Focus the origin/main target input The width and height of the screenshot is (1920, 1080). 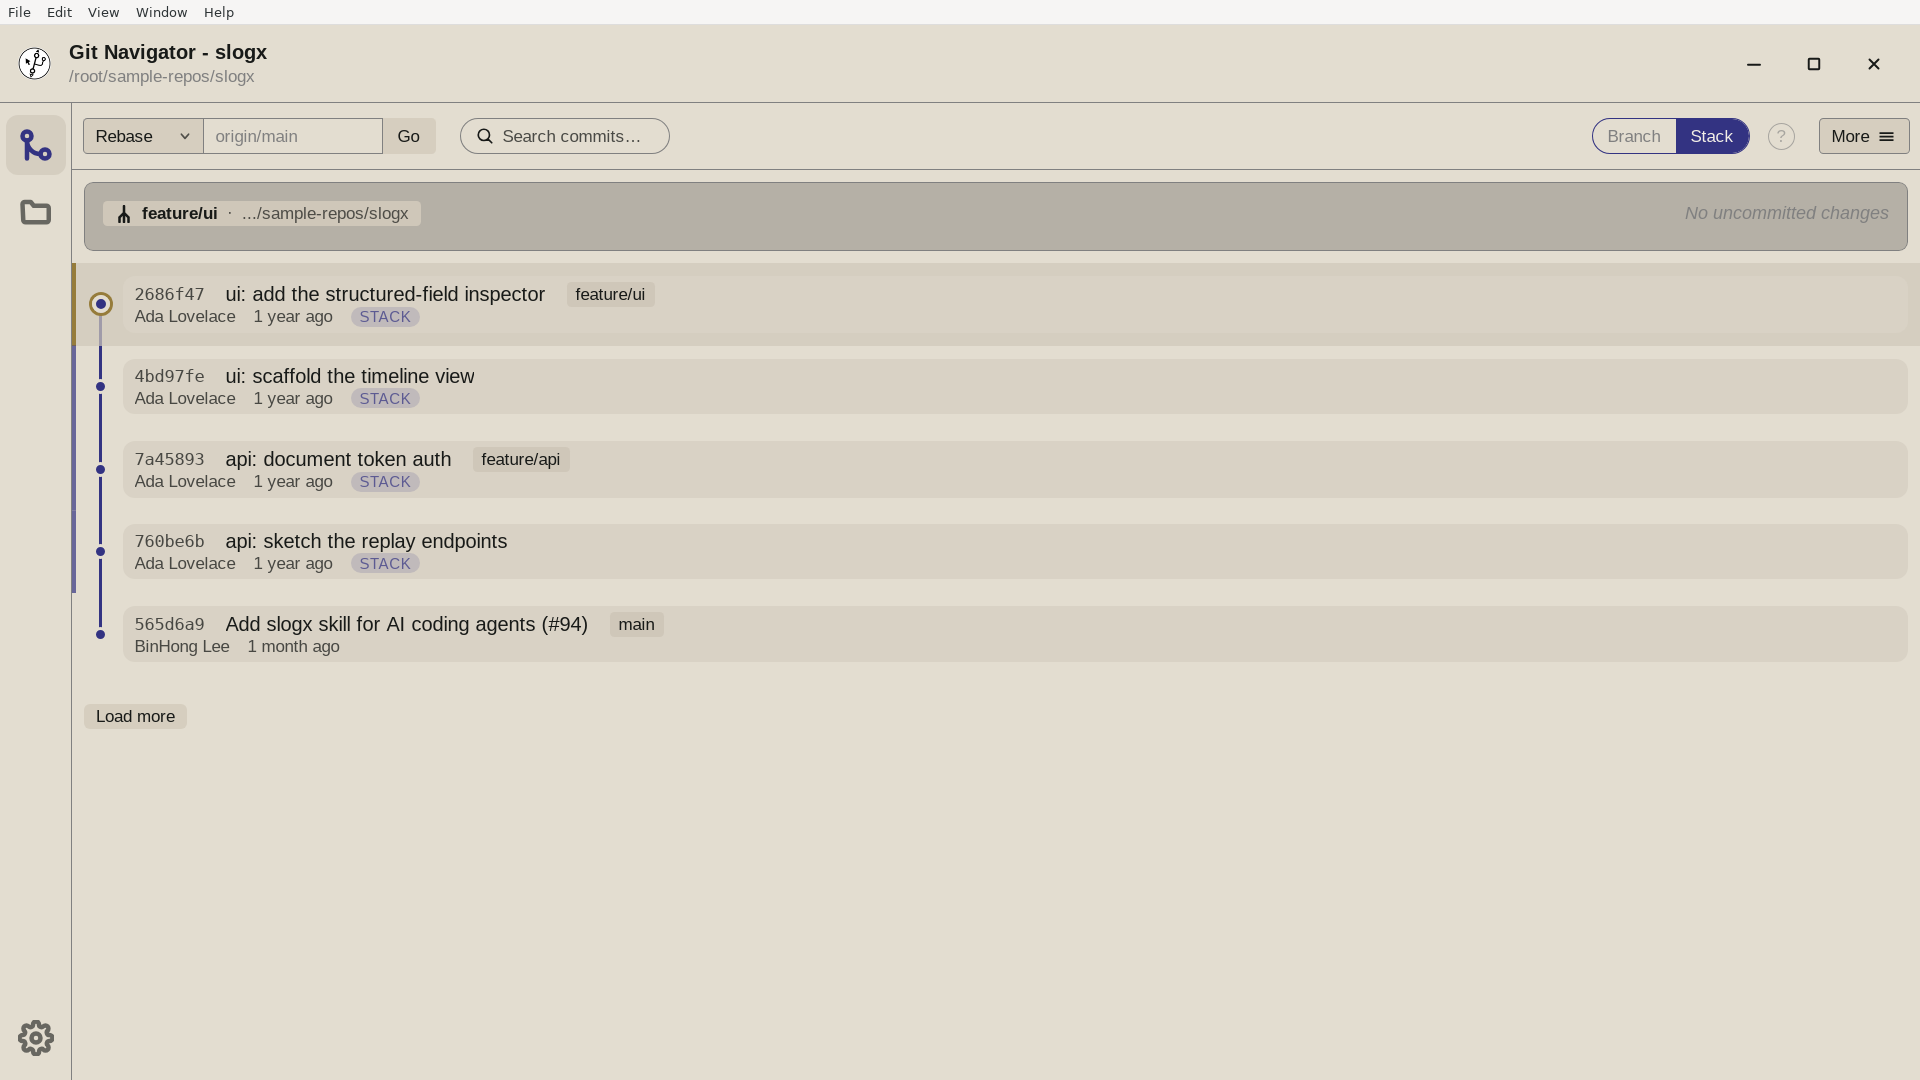coord(293,136)
